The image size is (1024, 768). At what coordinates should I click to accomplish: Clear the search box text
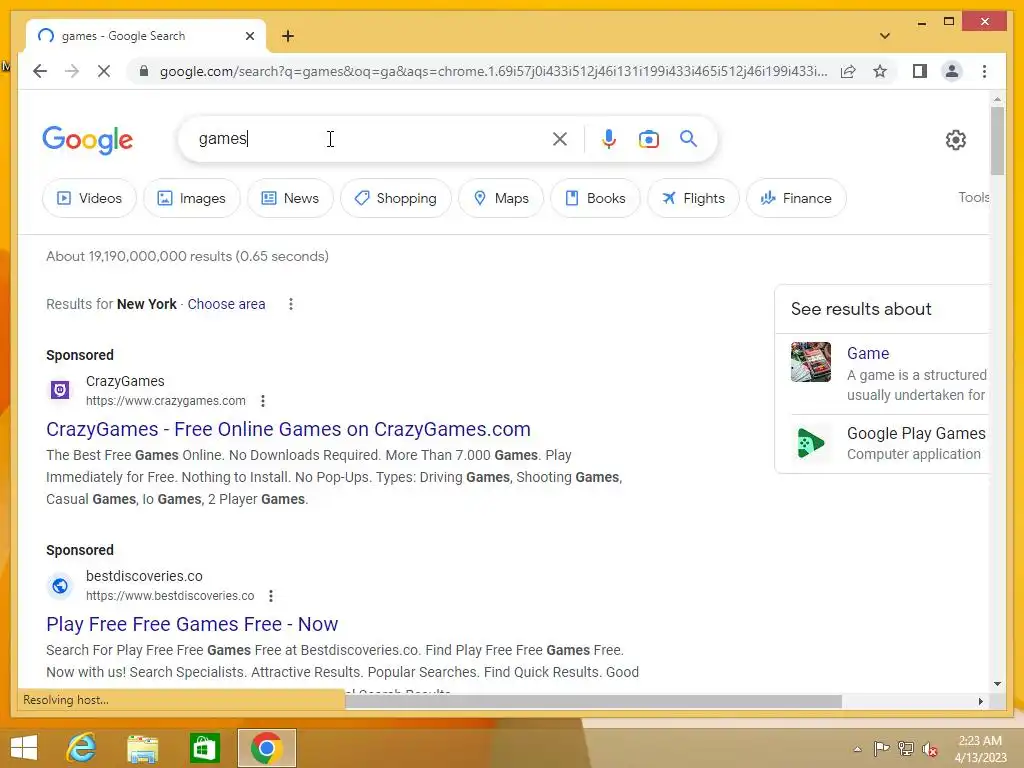pyautogui.click(x=560, y=139)
